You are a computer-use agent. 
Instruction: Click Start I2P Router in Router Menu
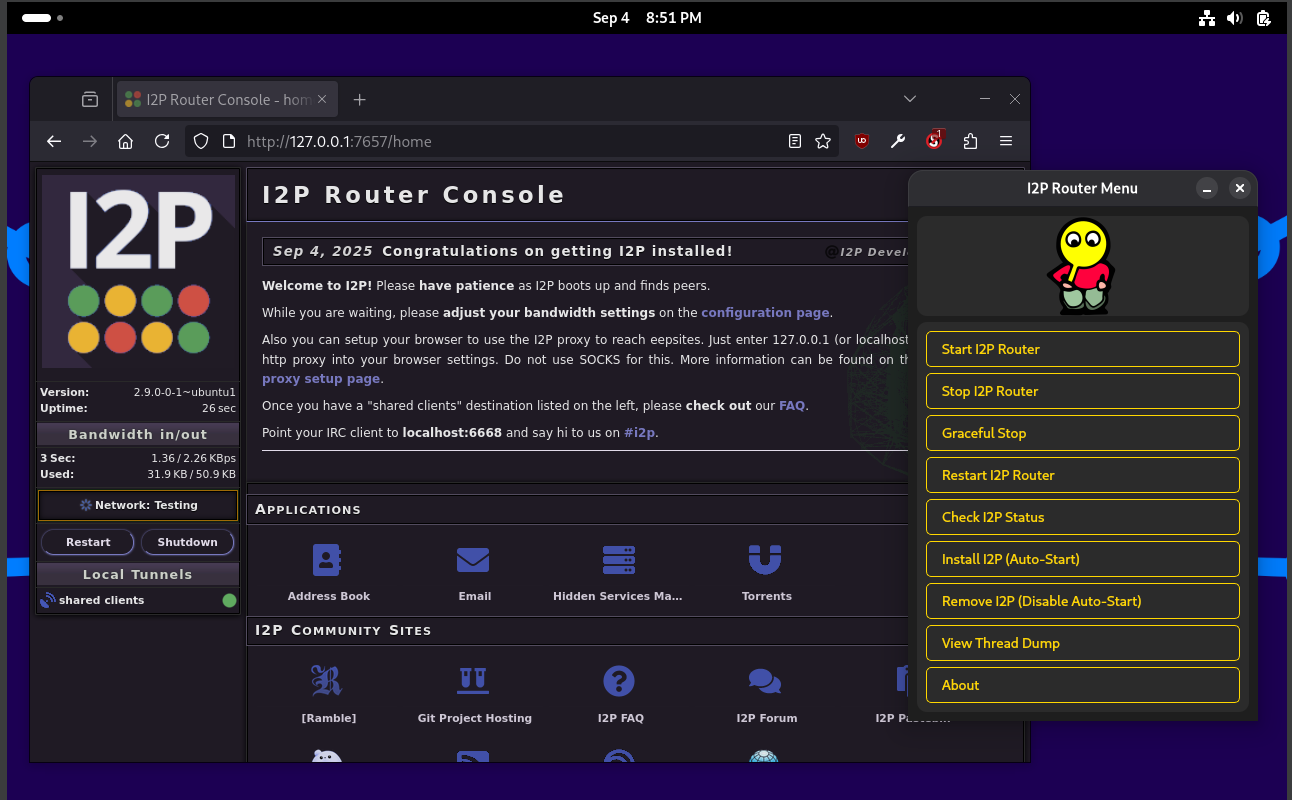click(x=1083, y=349)
